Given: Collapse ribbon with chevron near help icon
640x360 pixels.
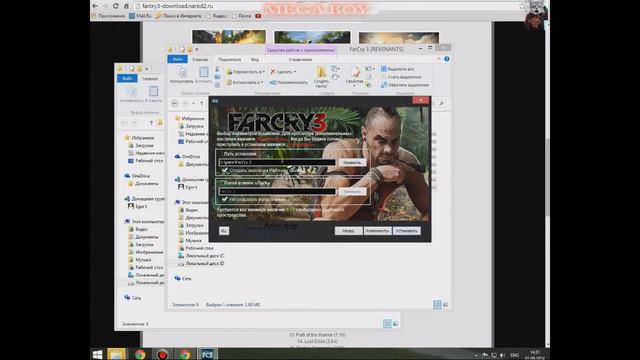Looking at the screenshot, I should [439, 59].
